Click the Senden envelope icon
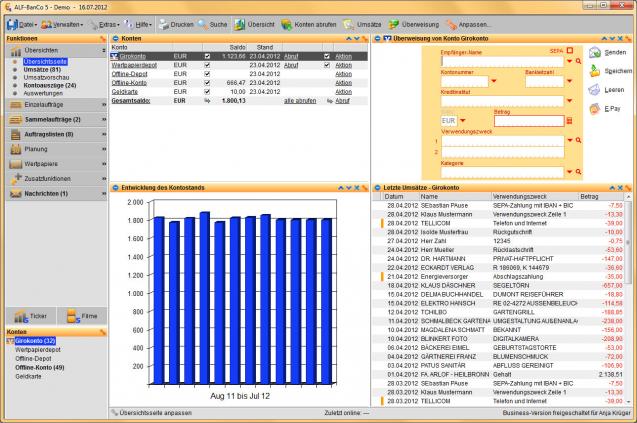637x423 pixels. [x=595, y=52]
